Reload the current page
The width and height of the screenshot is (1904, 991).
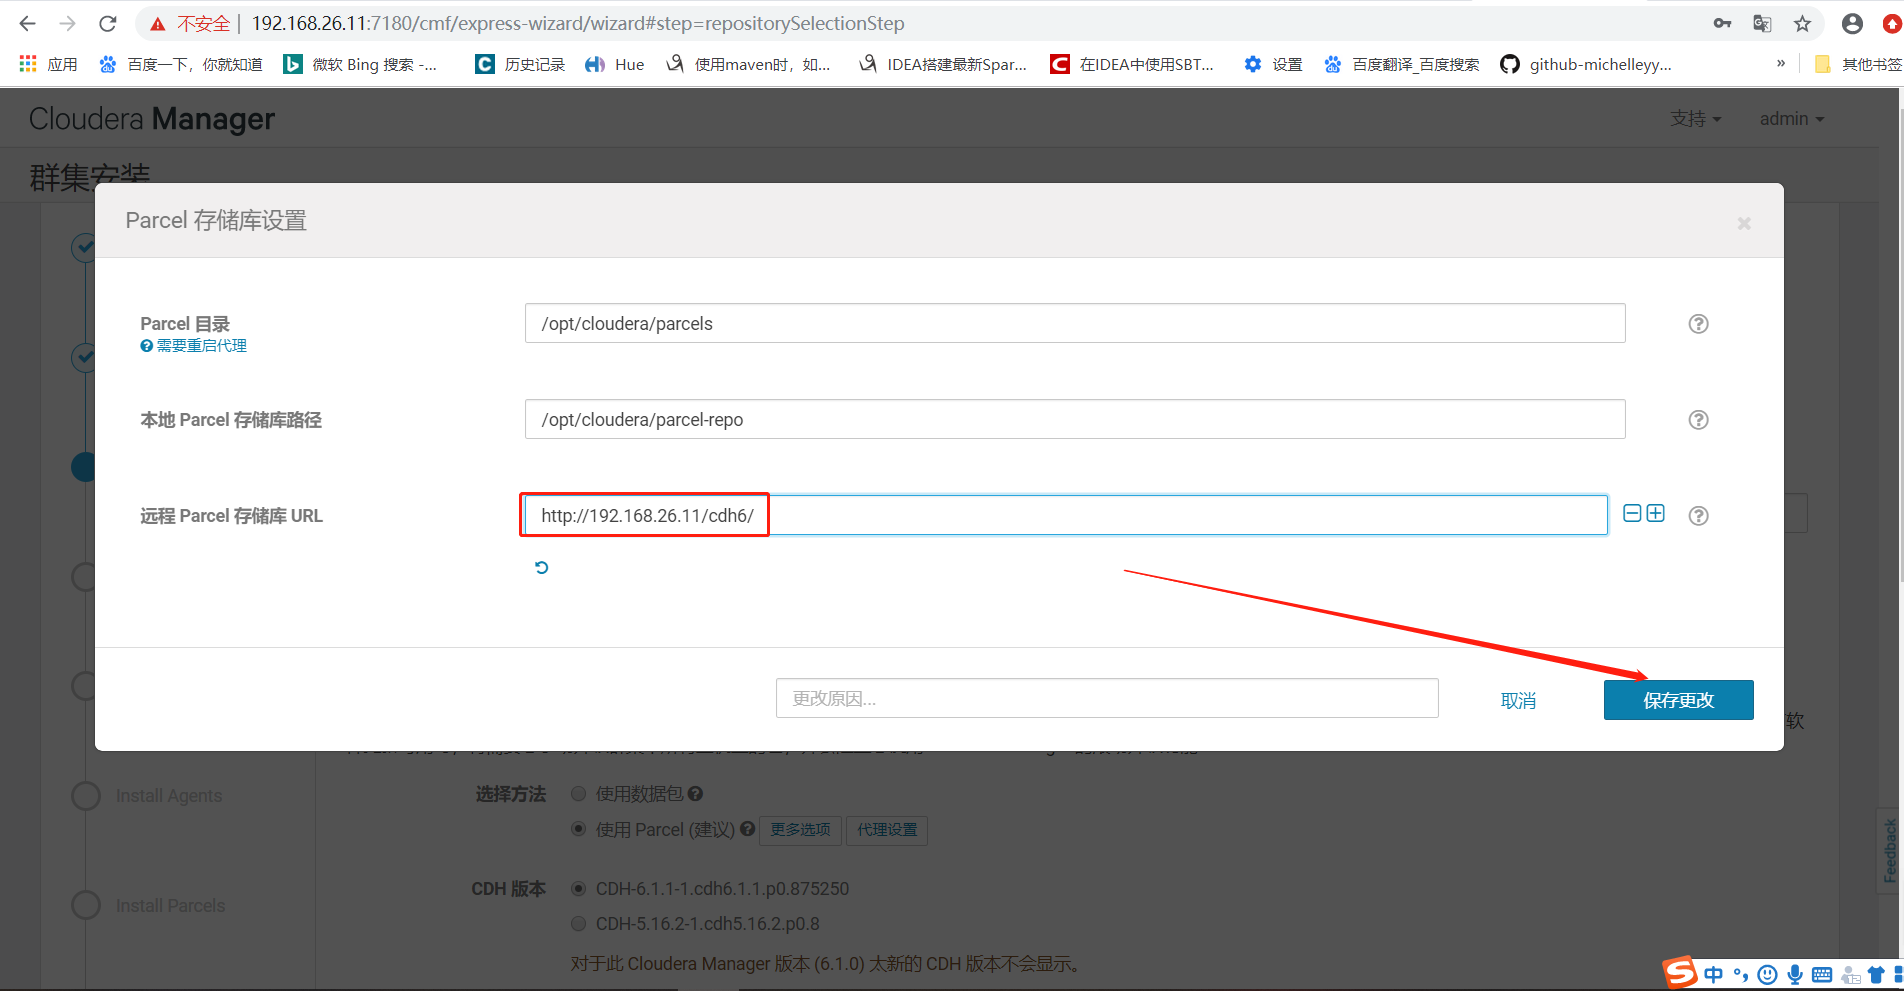coord(108,23)
